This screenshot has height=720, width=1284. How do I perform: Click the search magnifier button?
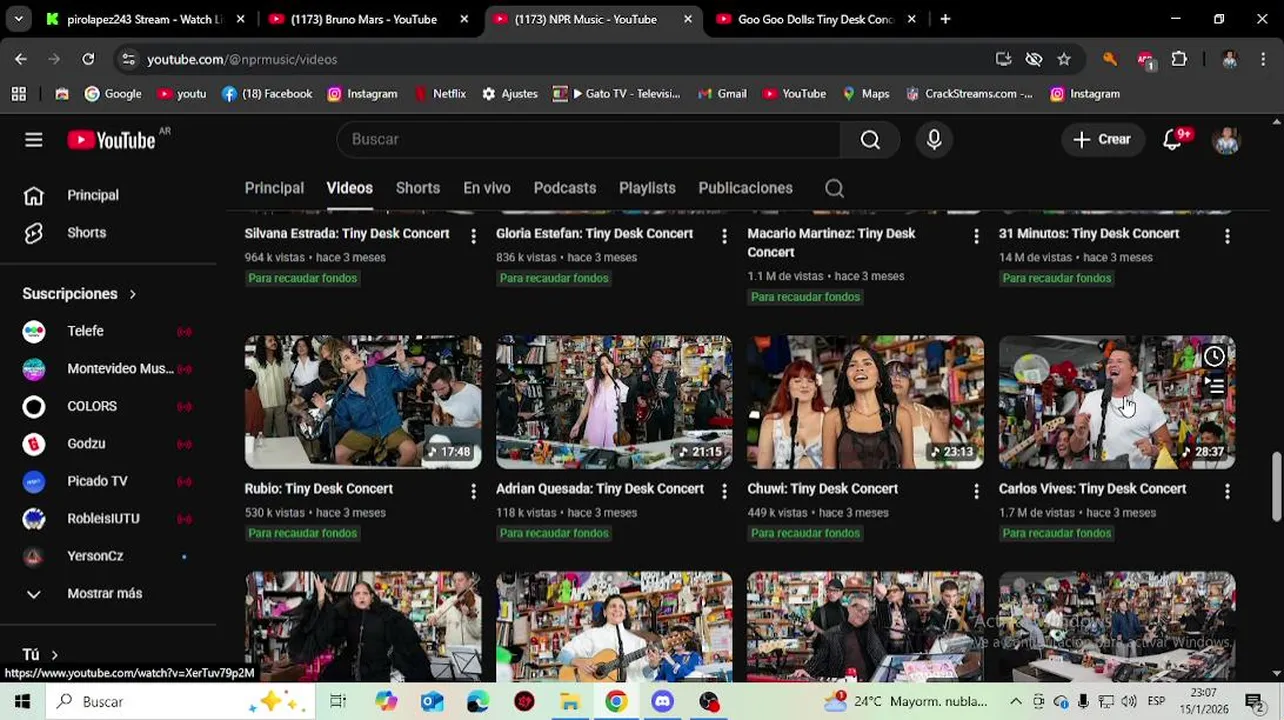(870, 140)
